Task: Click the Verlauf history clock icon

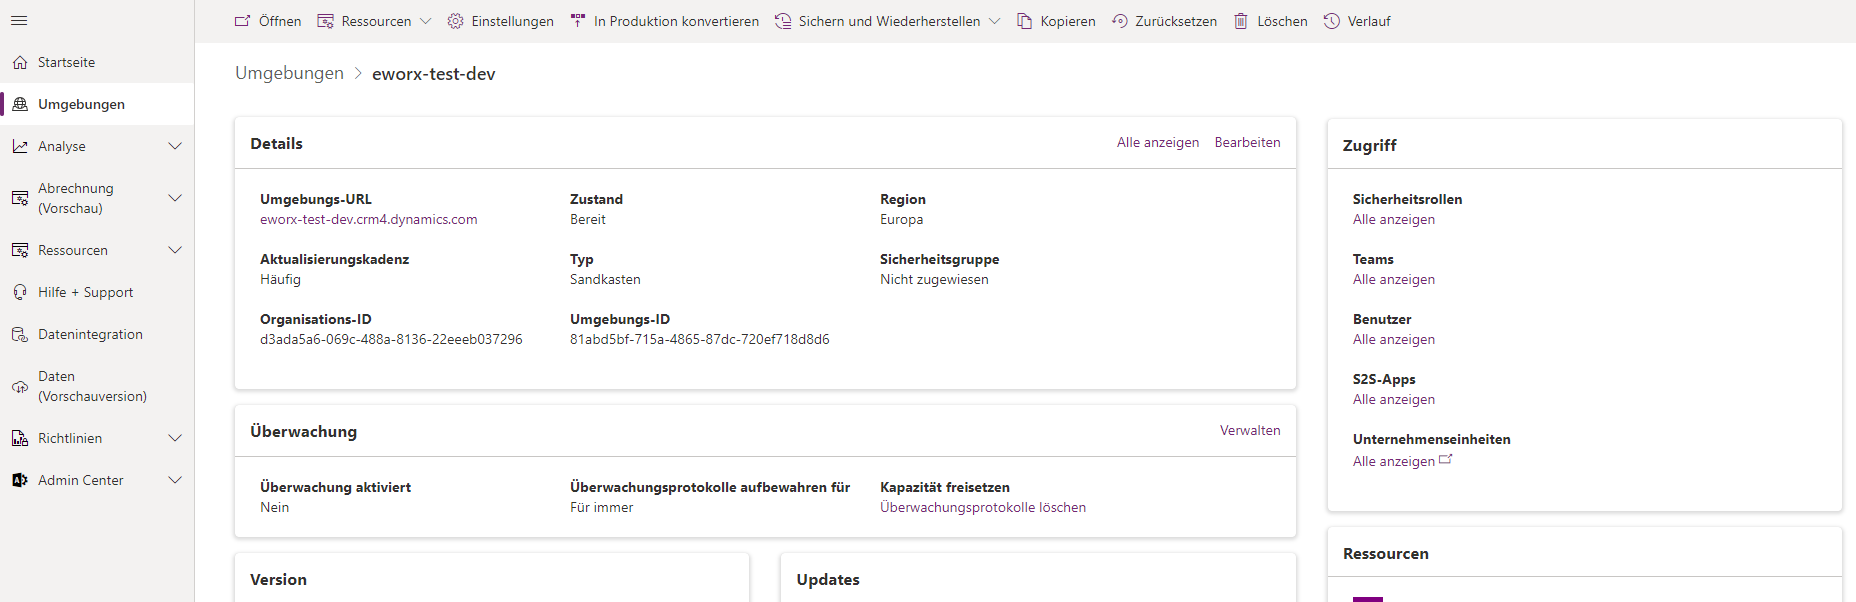Action: (x=1332, y=21)
